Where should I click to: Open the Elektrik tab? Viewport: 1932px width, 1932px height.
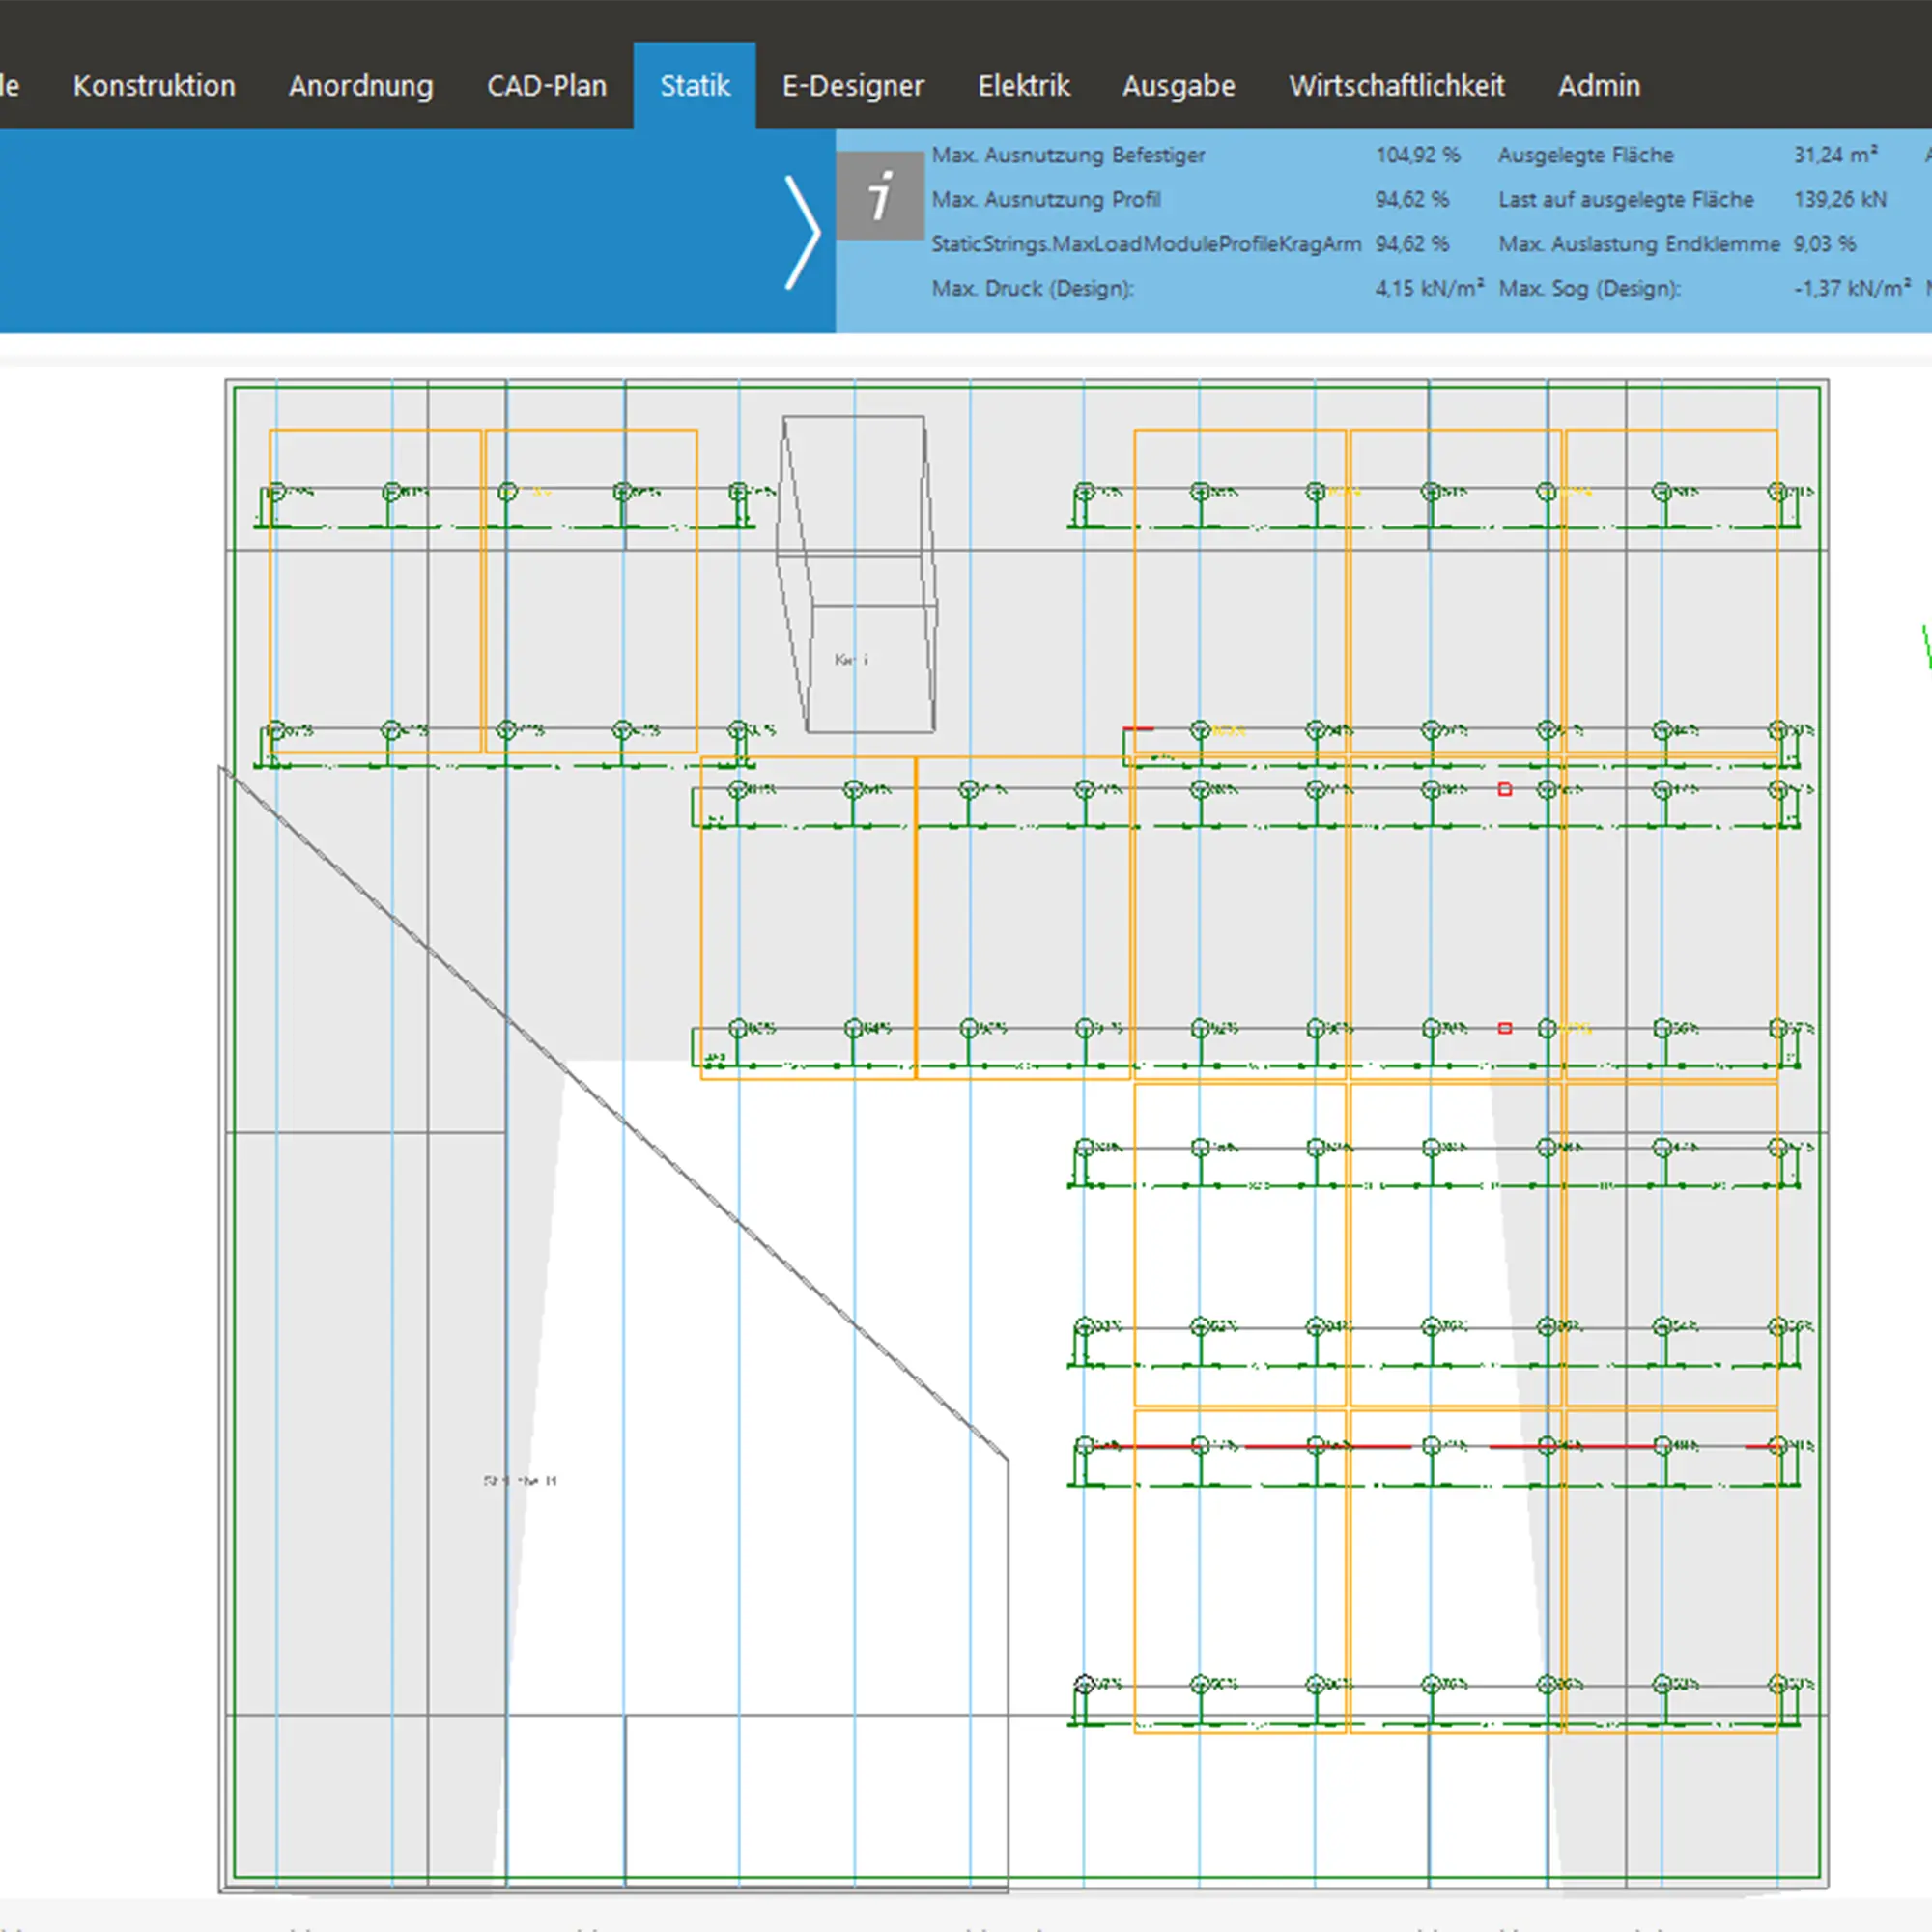point(1023,86)
